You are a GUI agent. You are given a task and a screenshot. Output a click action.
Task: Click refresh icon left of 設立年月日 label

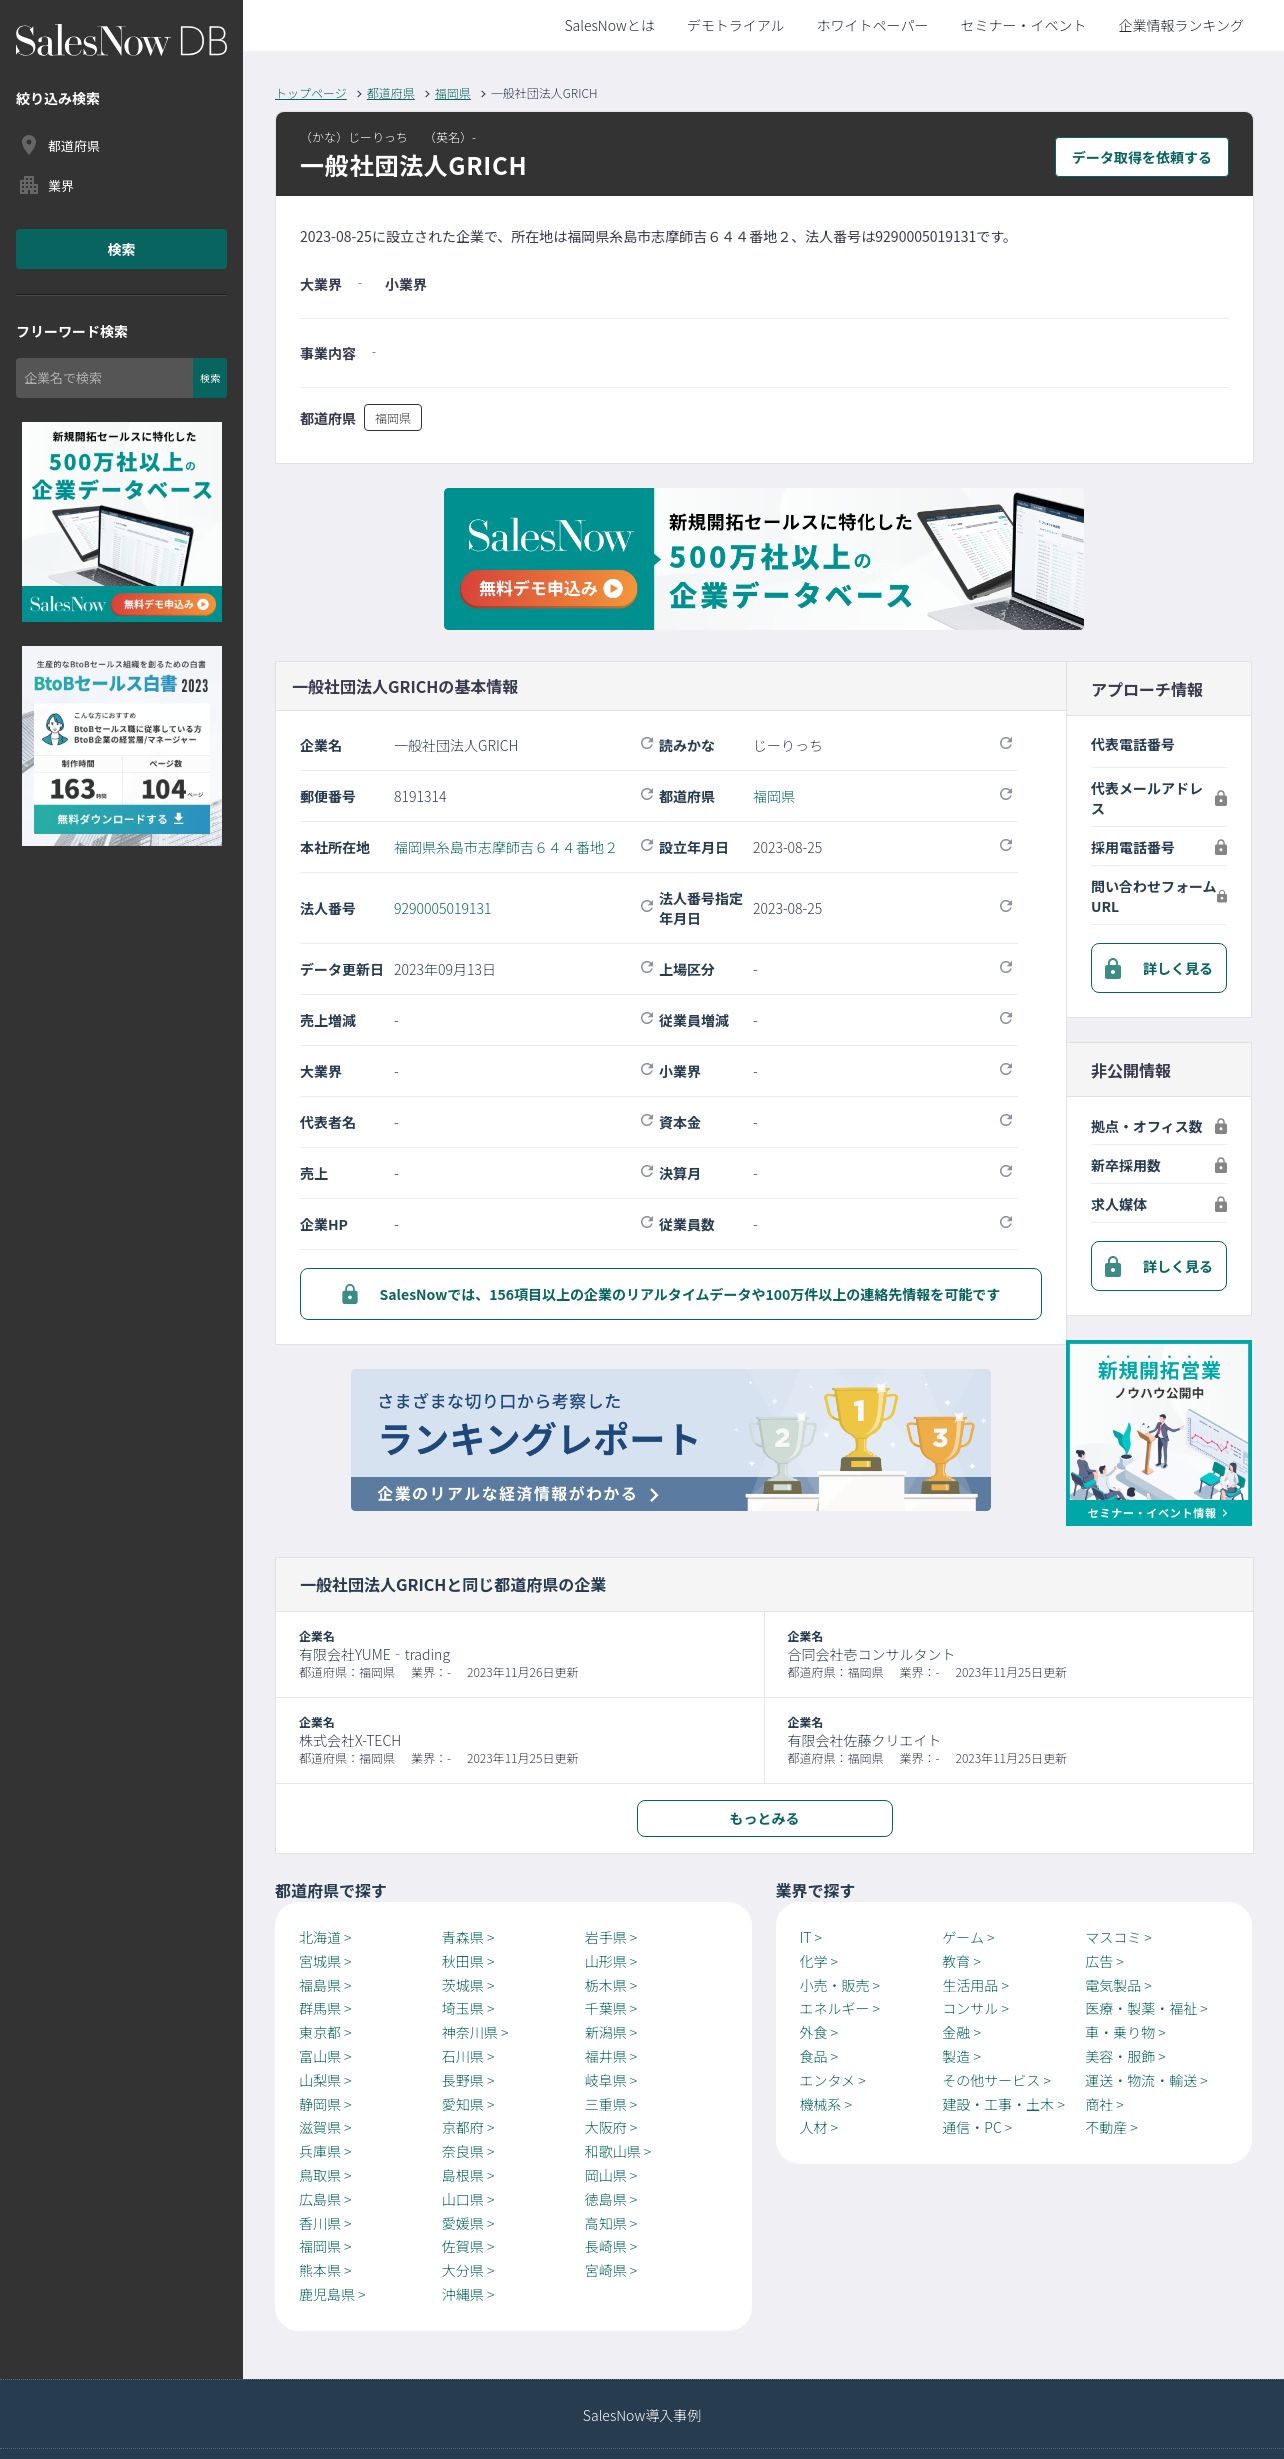tap(647, 845)
